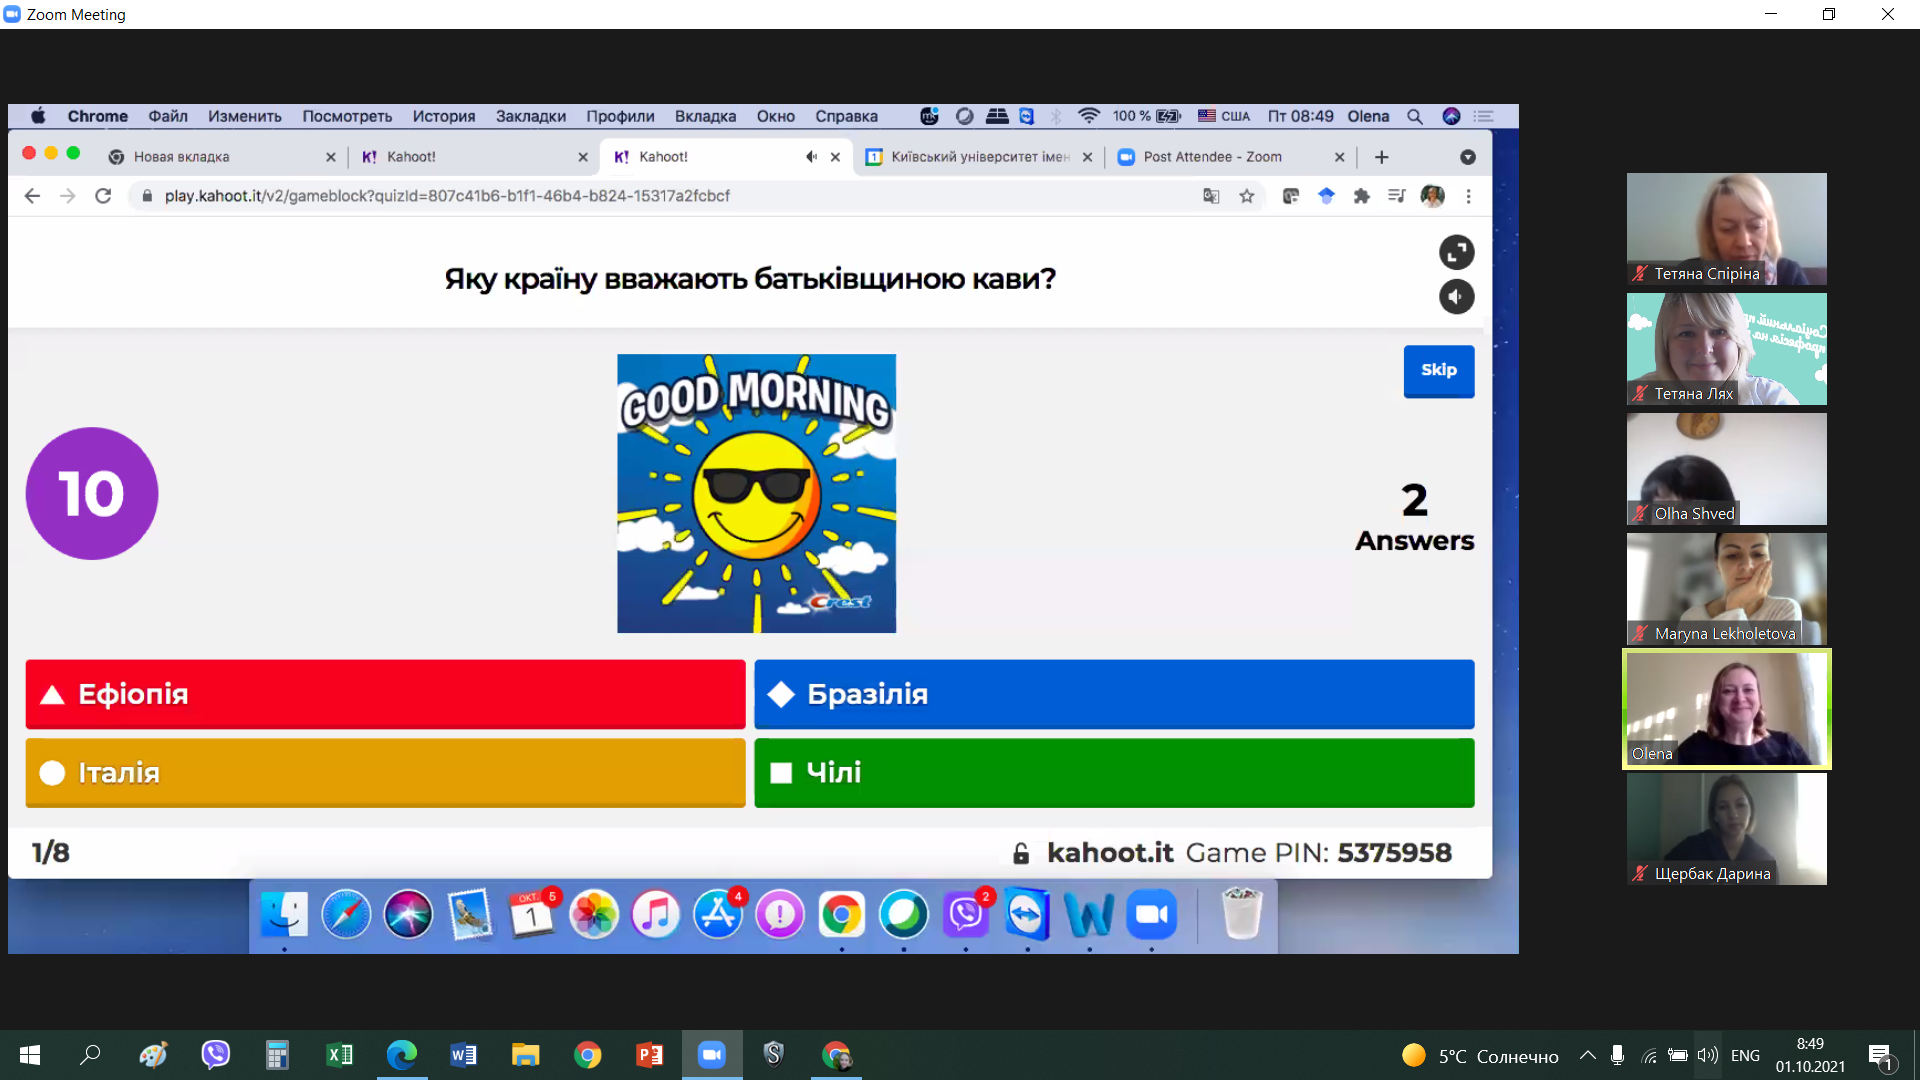
Task: Click the Kahoot fullscreen icon
Action: pos(1456,252)
